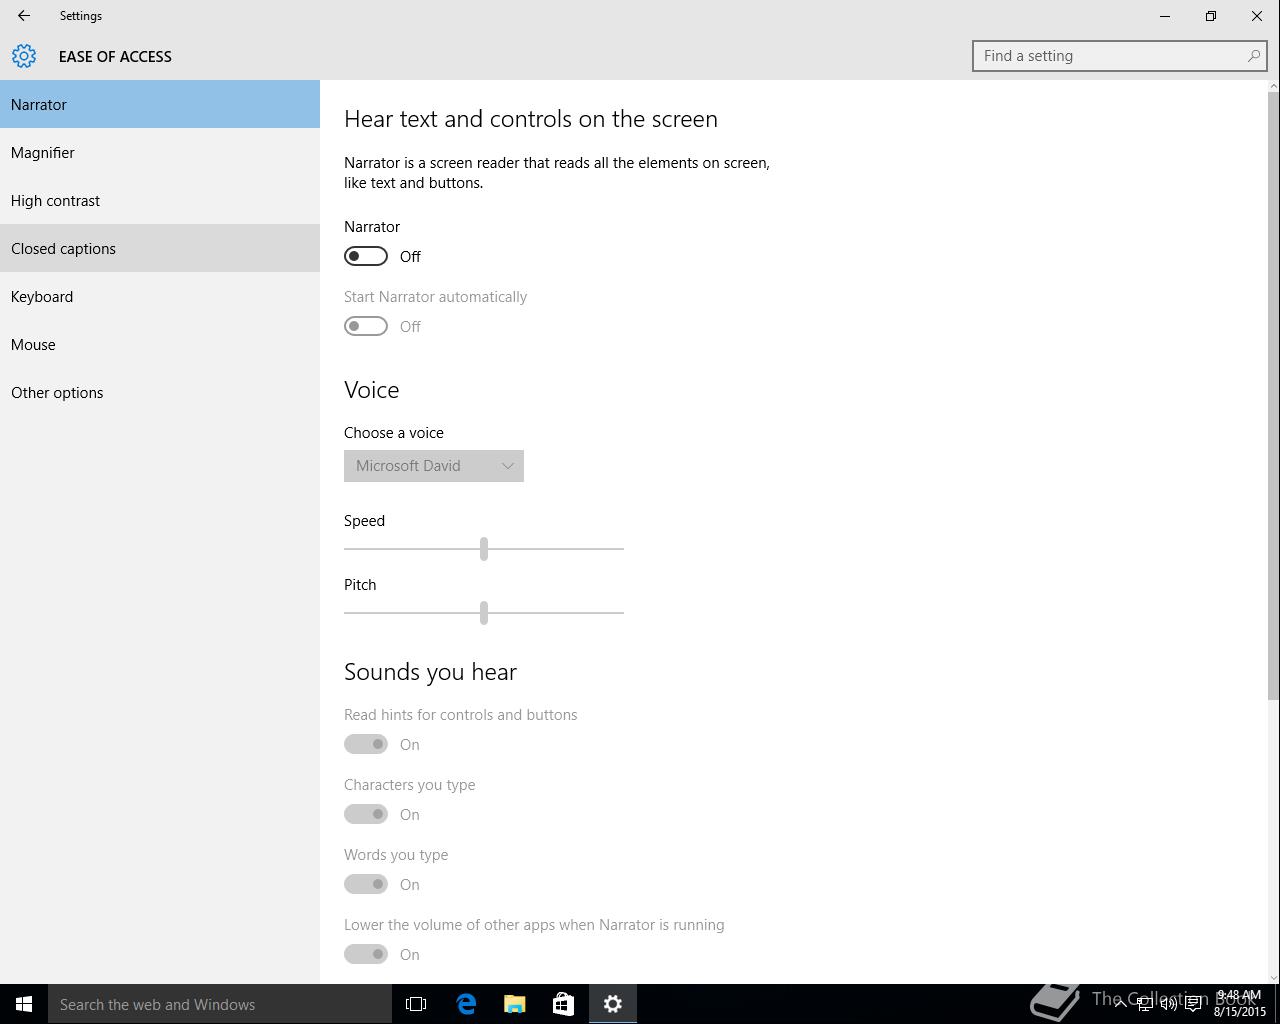Click the Sounds you hear heading
1280x1024 pixels.
click(x=430, y=672)
